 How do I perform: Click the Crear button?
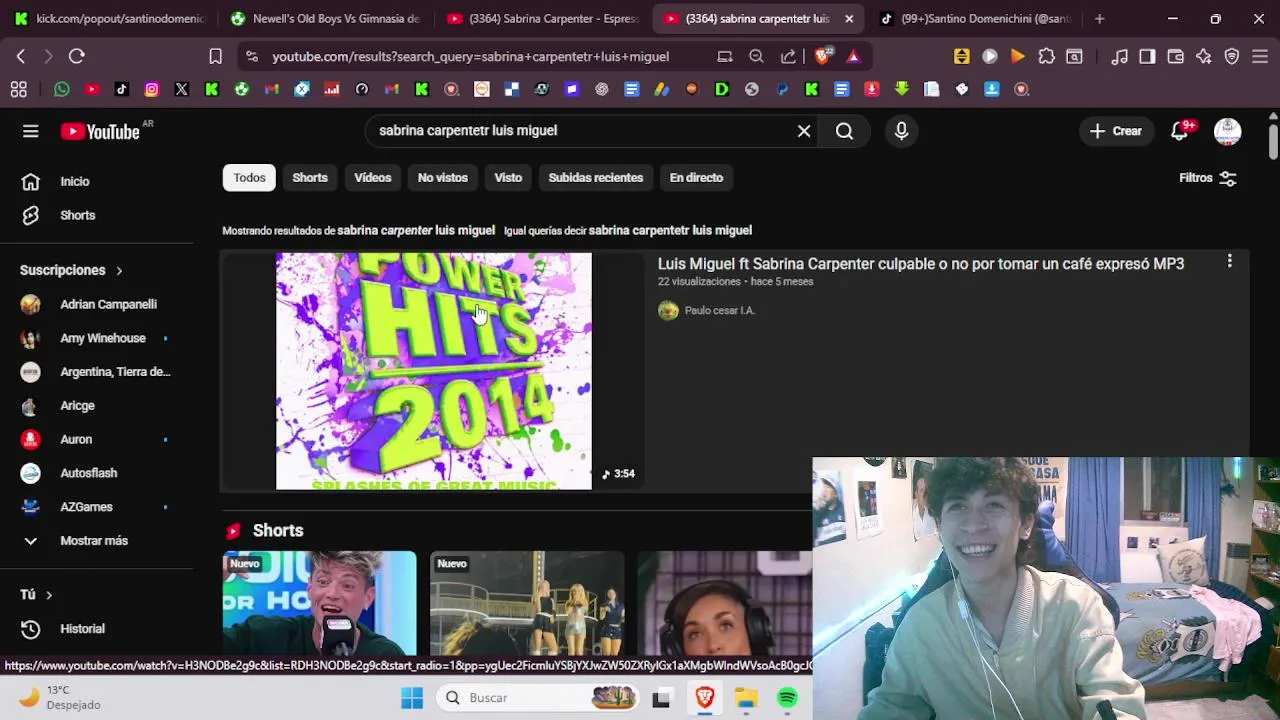click(1116, 131)
